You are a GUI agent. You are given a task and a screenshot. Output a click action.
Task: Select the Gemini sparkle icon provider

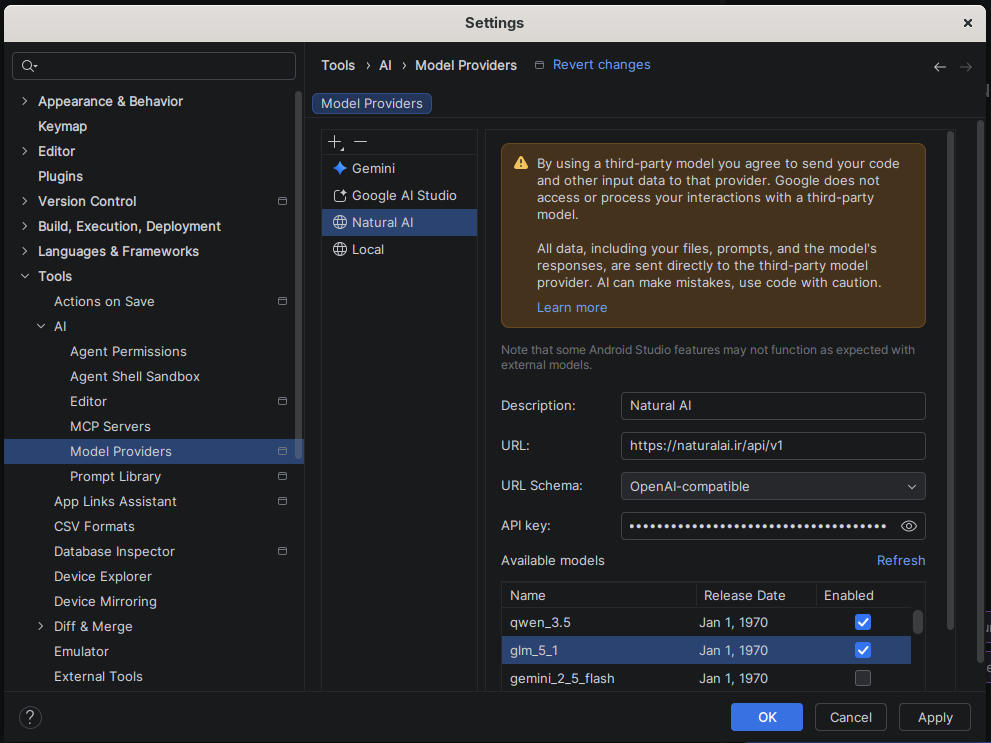click(340, 169)
